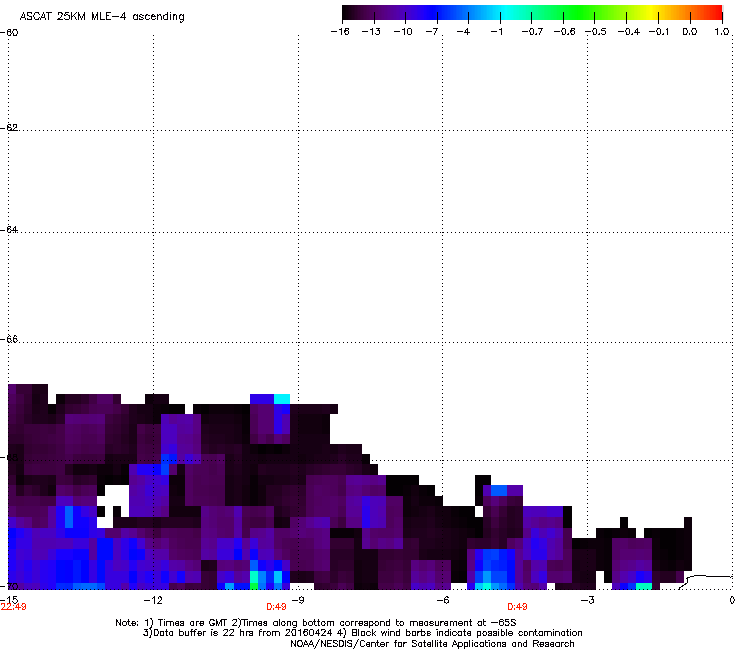740x650 pixels.
Task: Click the longitude axis label '-15'
Action: [9, 599]
